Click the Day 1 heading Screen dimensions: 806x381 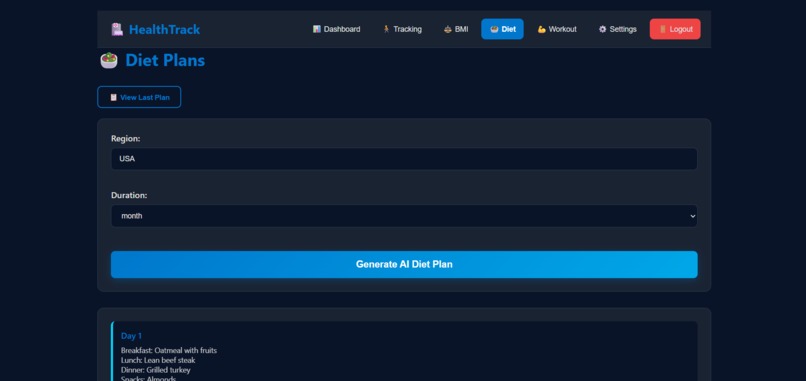pos(132,336)
